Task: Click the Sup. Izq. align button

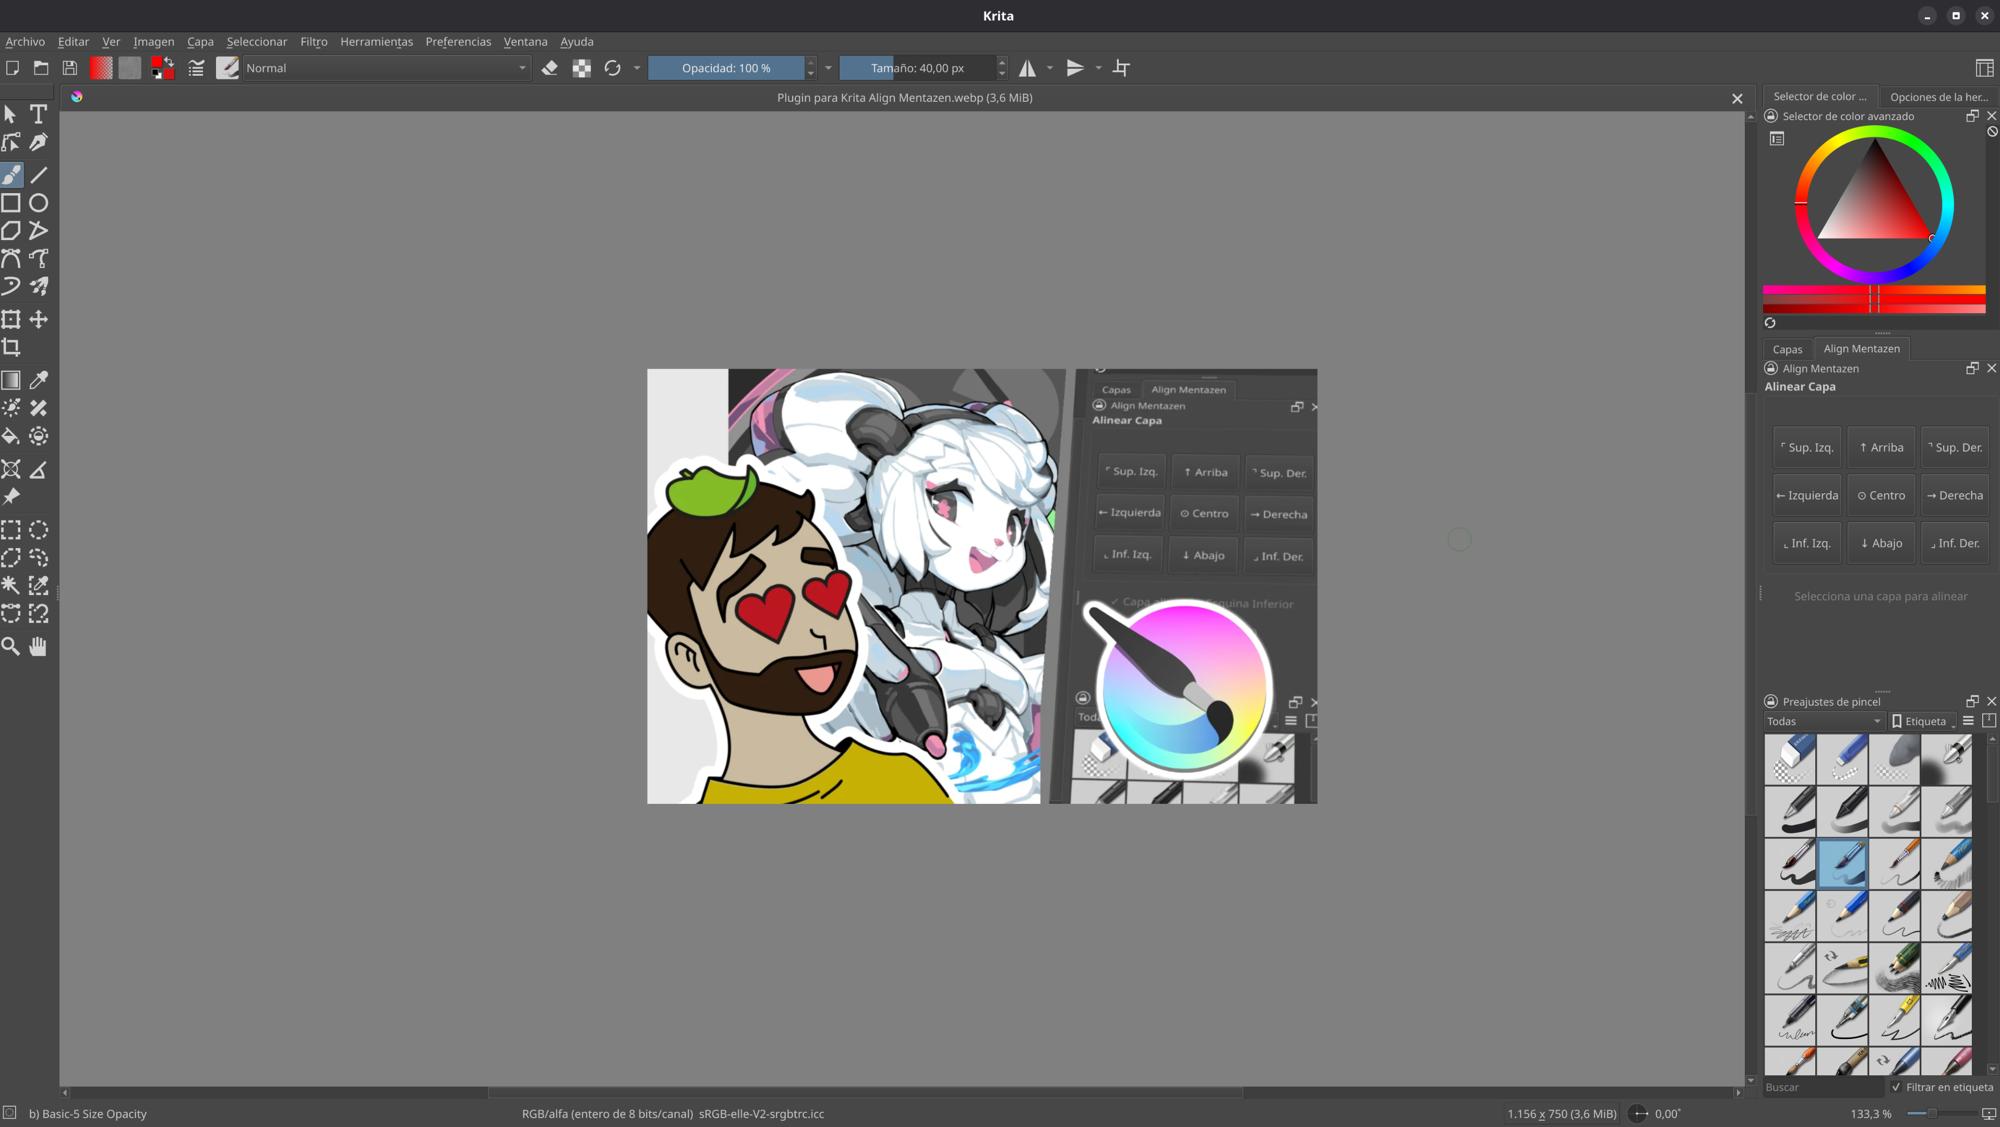Action: [1806, 448]
